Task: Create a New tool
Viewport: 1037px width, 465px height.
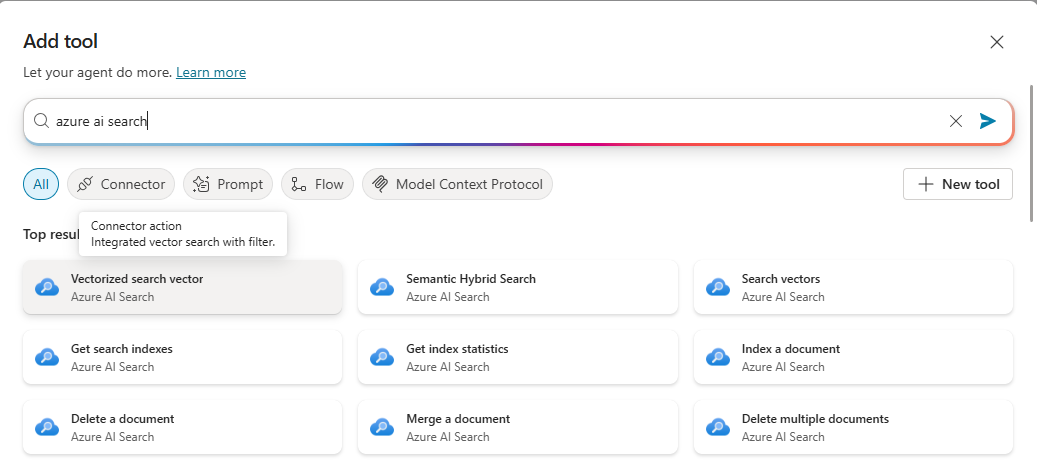Action: click(958, 184)
